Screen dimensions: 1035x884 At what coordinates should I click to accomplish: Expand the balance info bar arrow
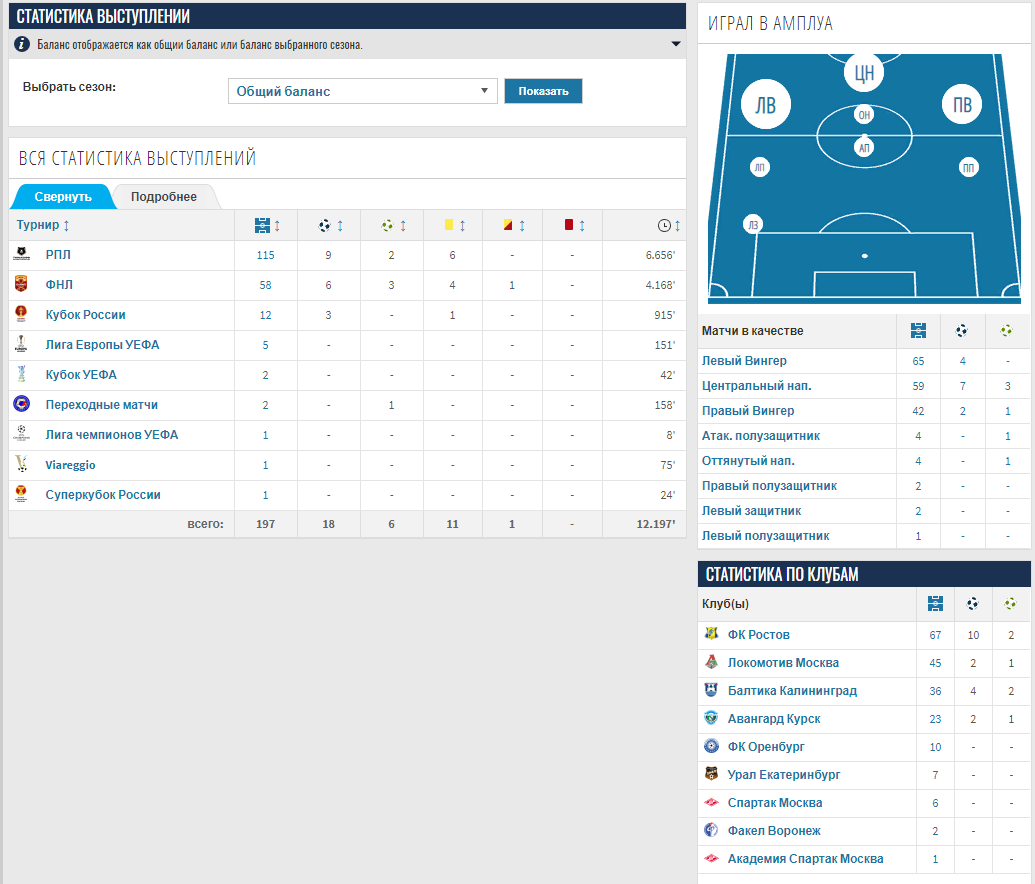676,45
